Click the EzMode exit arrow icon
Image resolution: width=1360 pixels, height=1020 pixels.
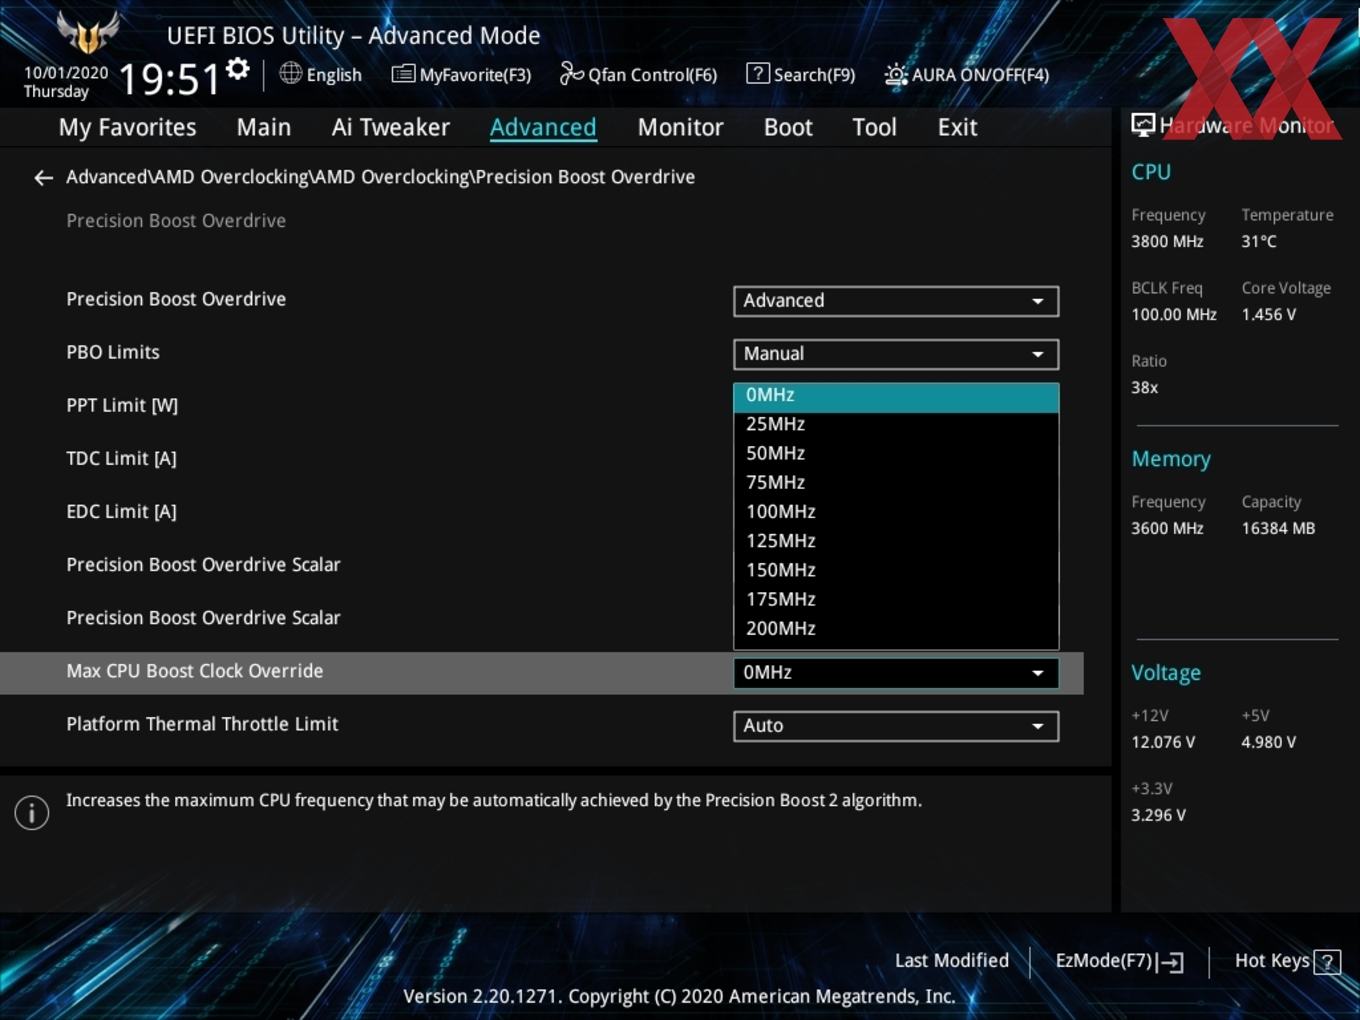(1171, 962)
